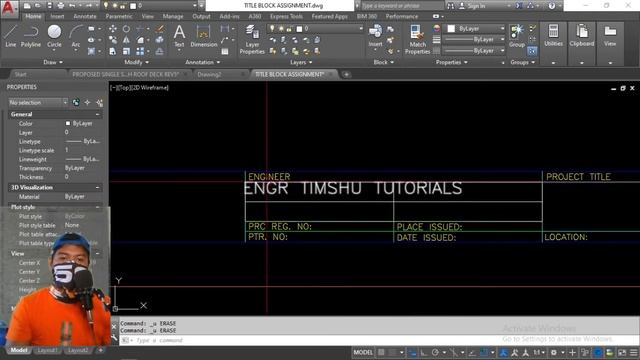Screen dimensions: 640x360
Task: Open Layer Properties manager
Action: 252,39
